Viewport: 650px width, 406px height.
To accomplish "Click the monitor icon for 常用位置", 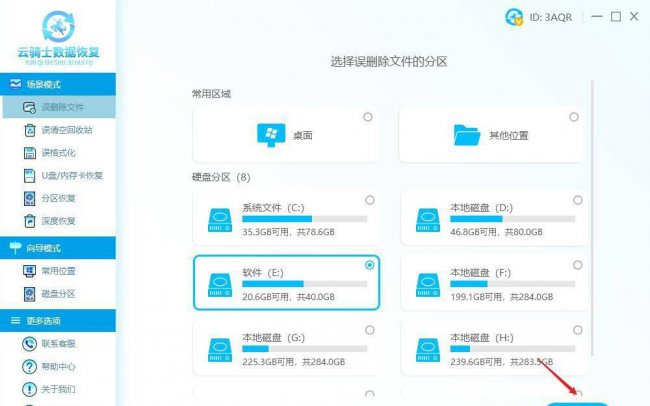I will (29, 271).
